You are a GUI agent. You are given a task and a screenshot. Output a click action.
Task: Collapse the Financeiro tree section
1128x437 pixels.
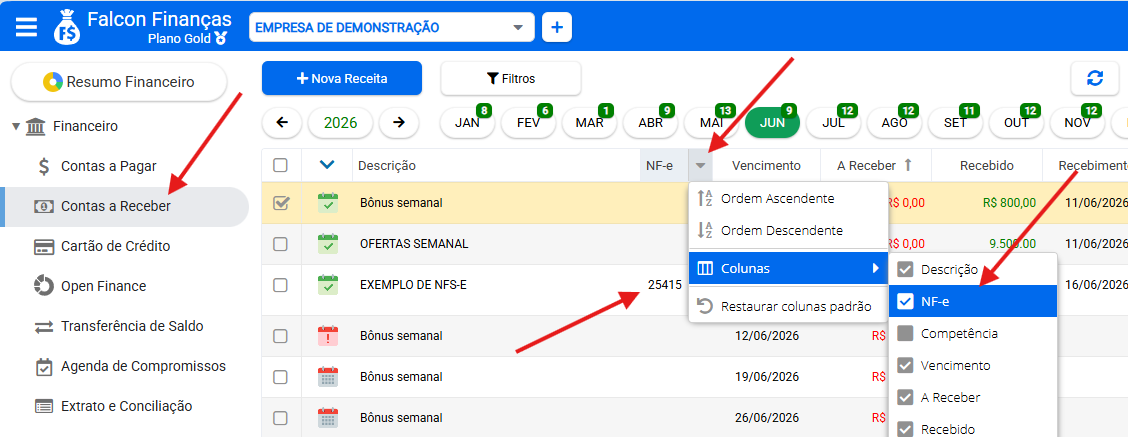[16, 127]
